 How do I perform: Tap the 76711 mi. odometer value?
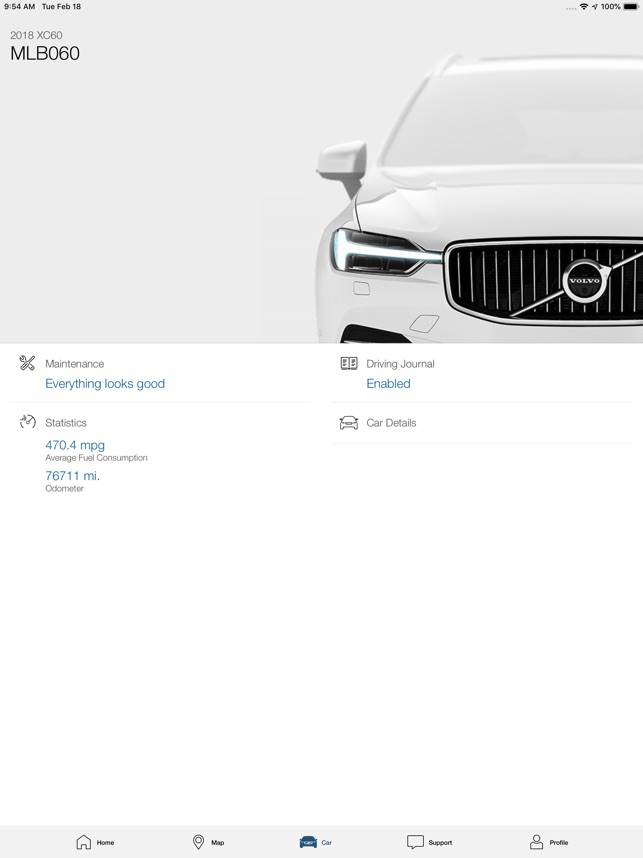tap(72, 476)
